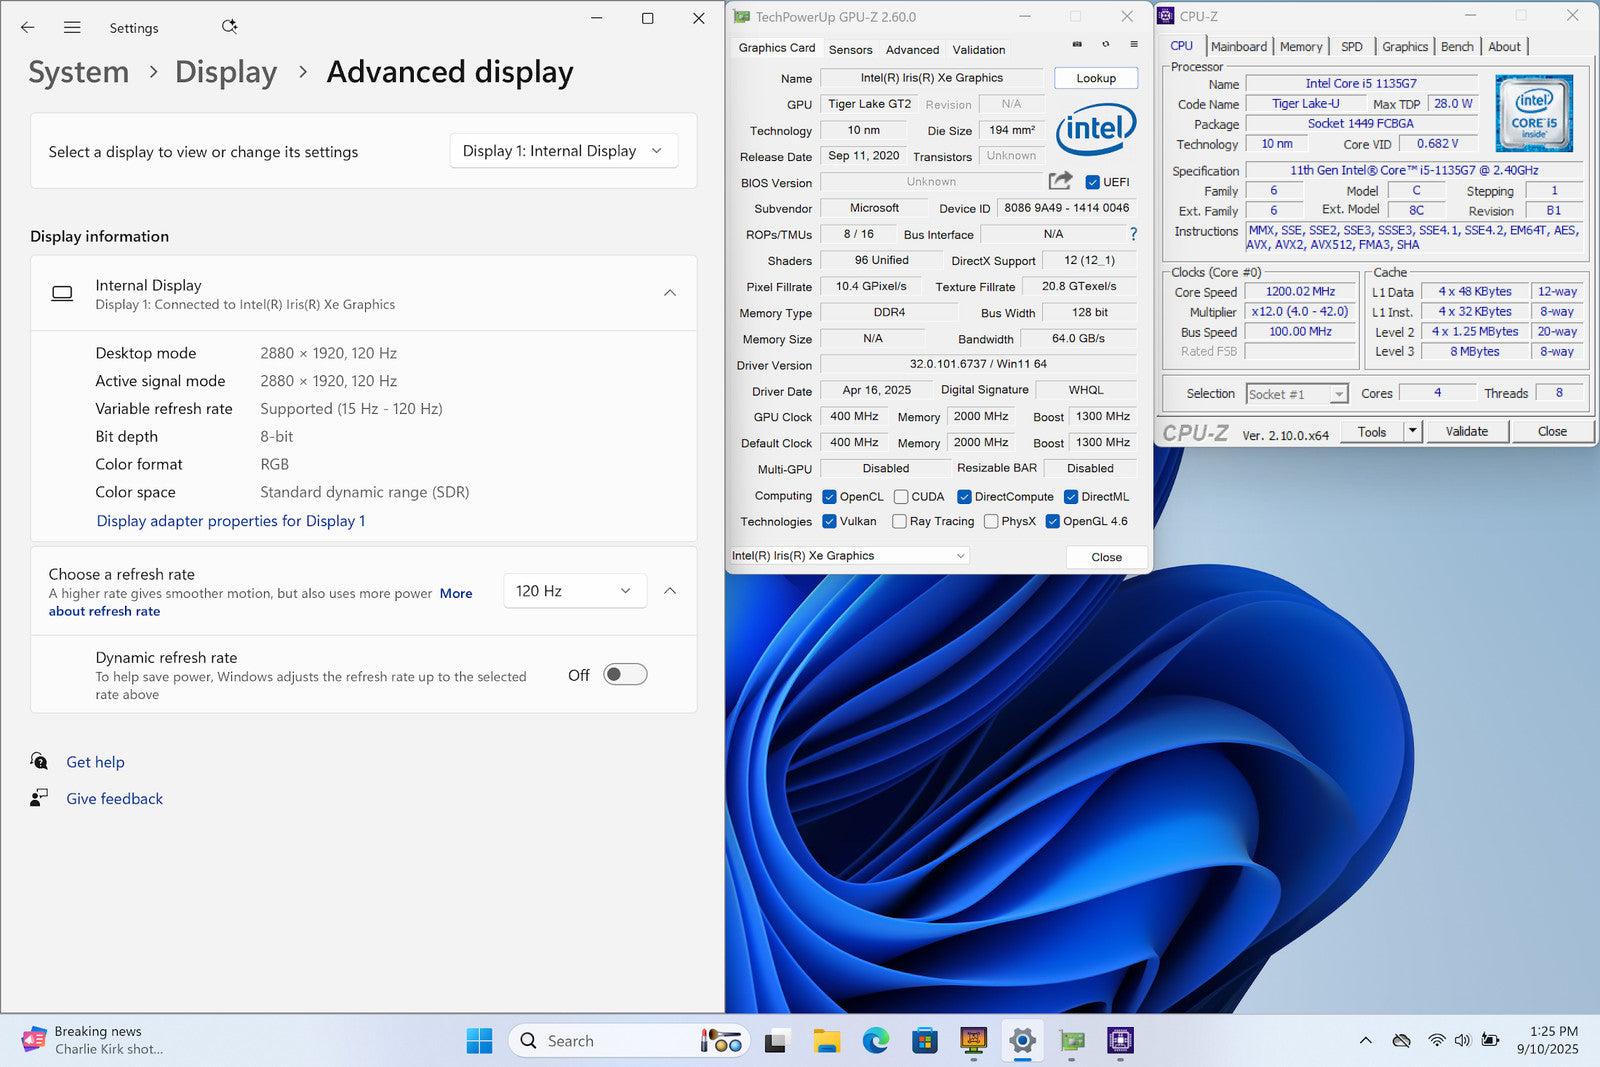Image resolution: width=1600 pixels, height=1067 pixels.
Task: Click the GPU-Z refresh icon
Action: (x=1105, y=44)
